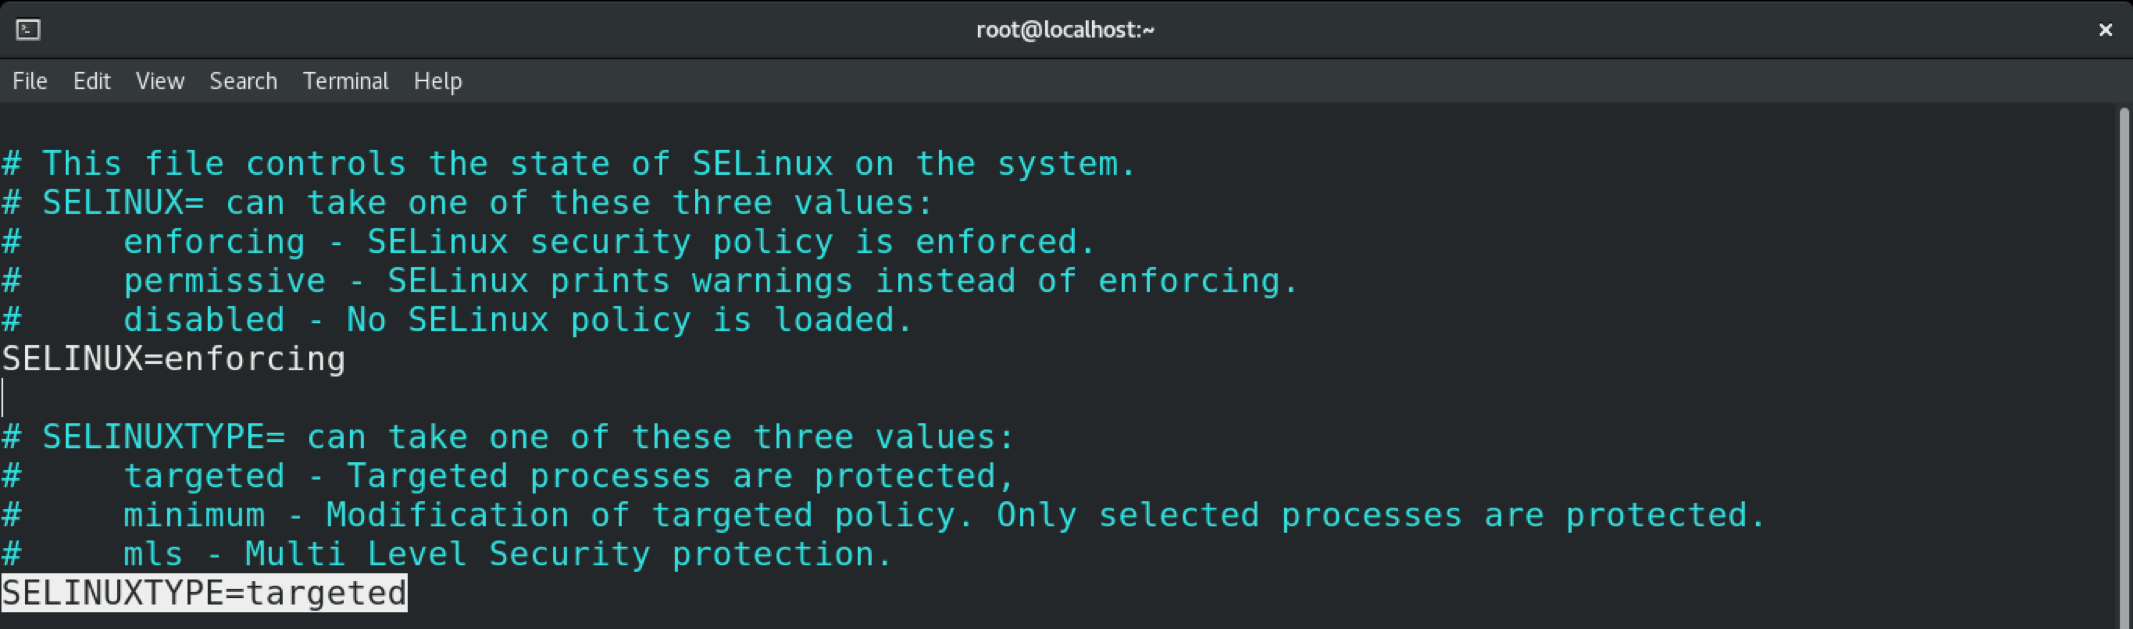Open the Search menu
Screen dimensions: 2133x629
pos(242,81)
